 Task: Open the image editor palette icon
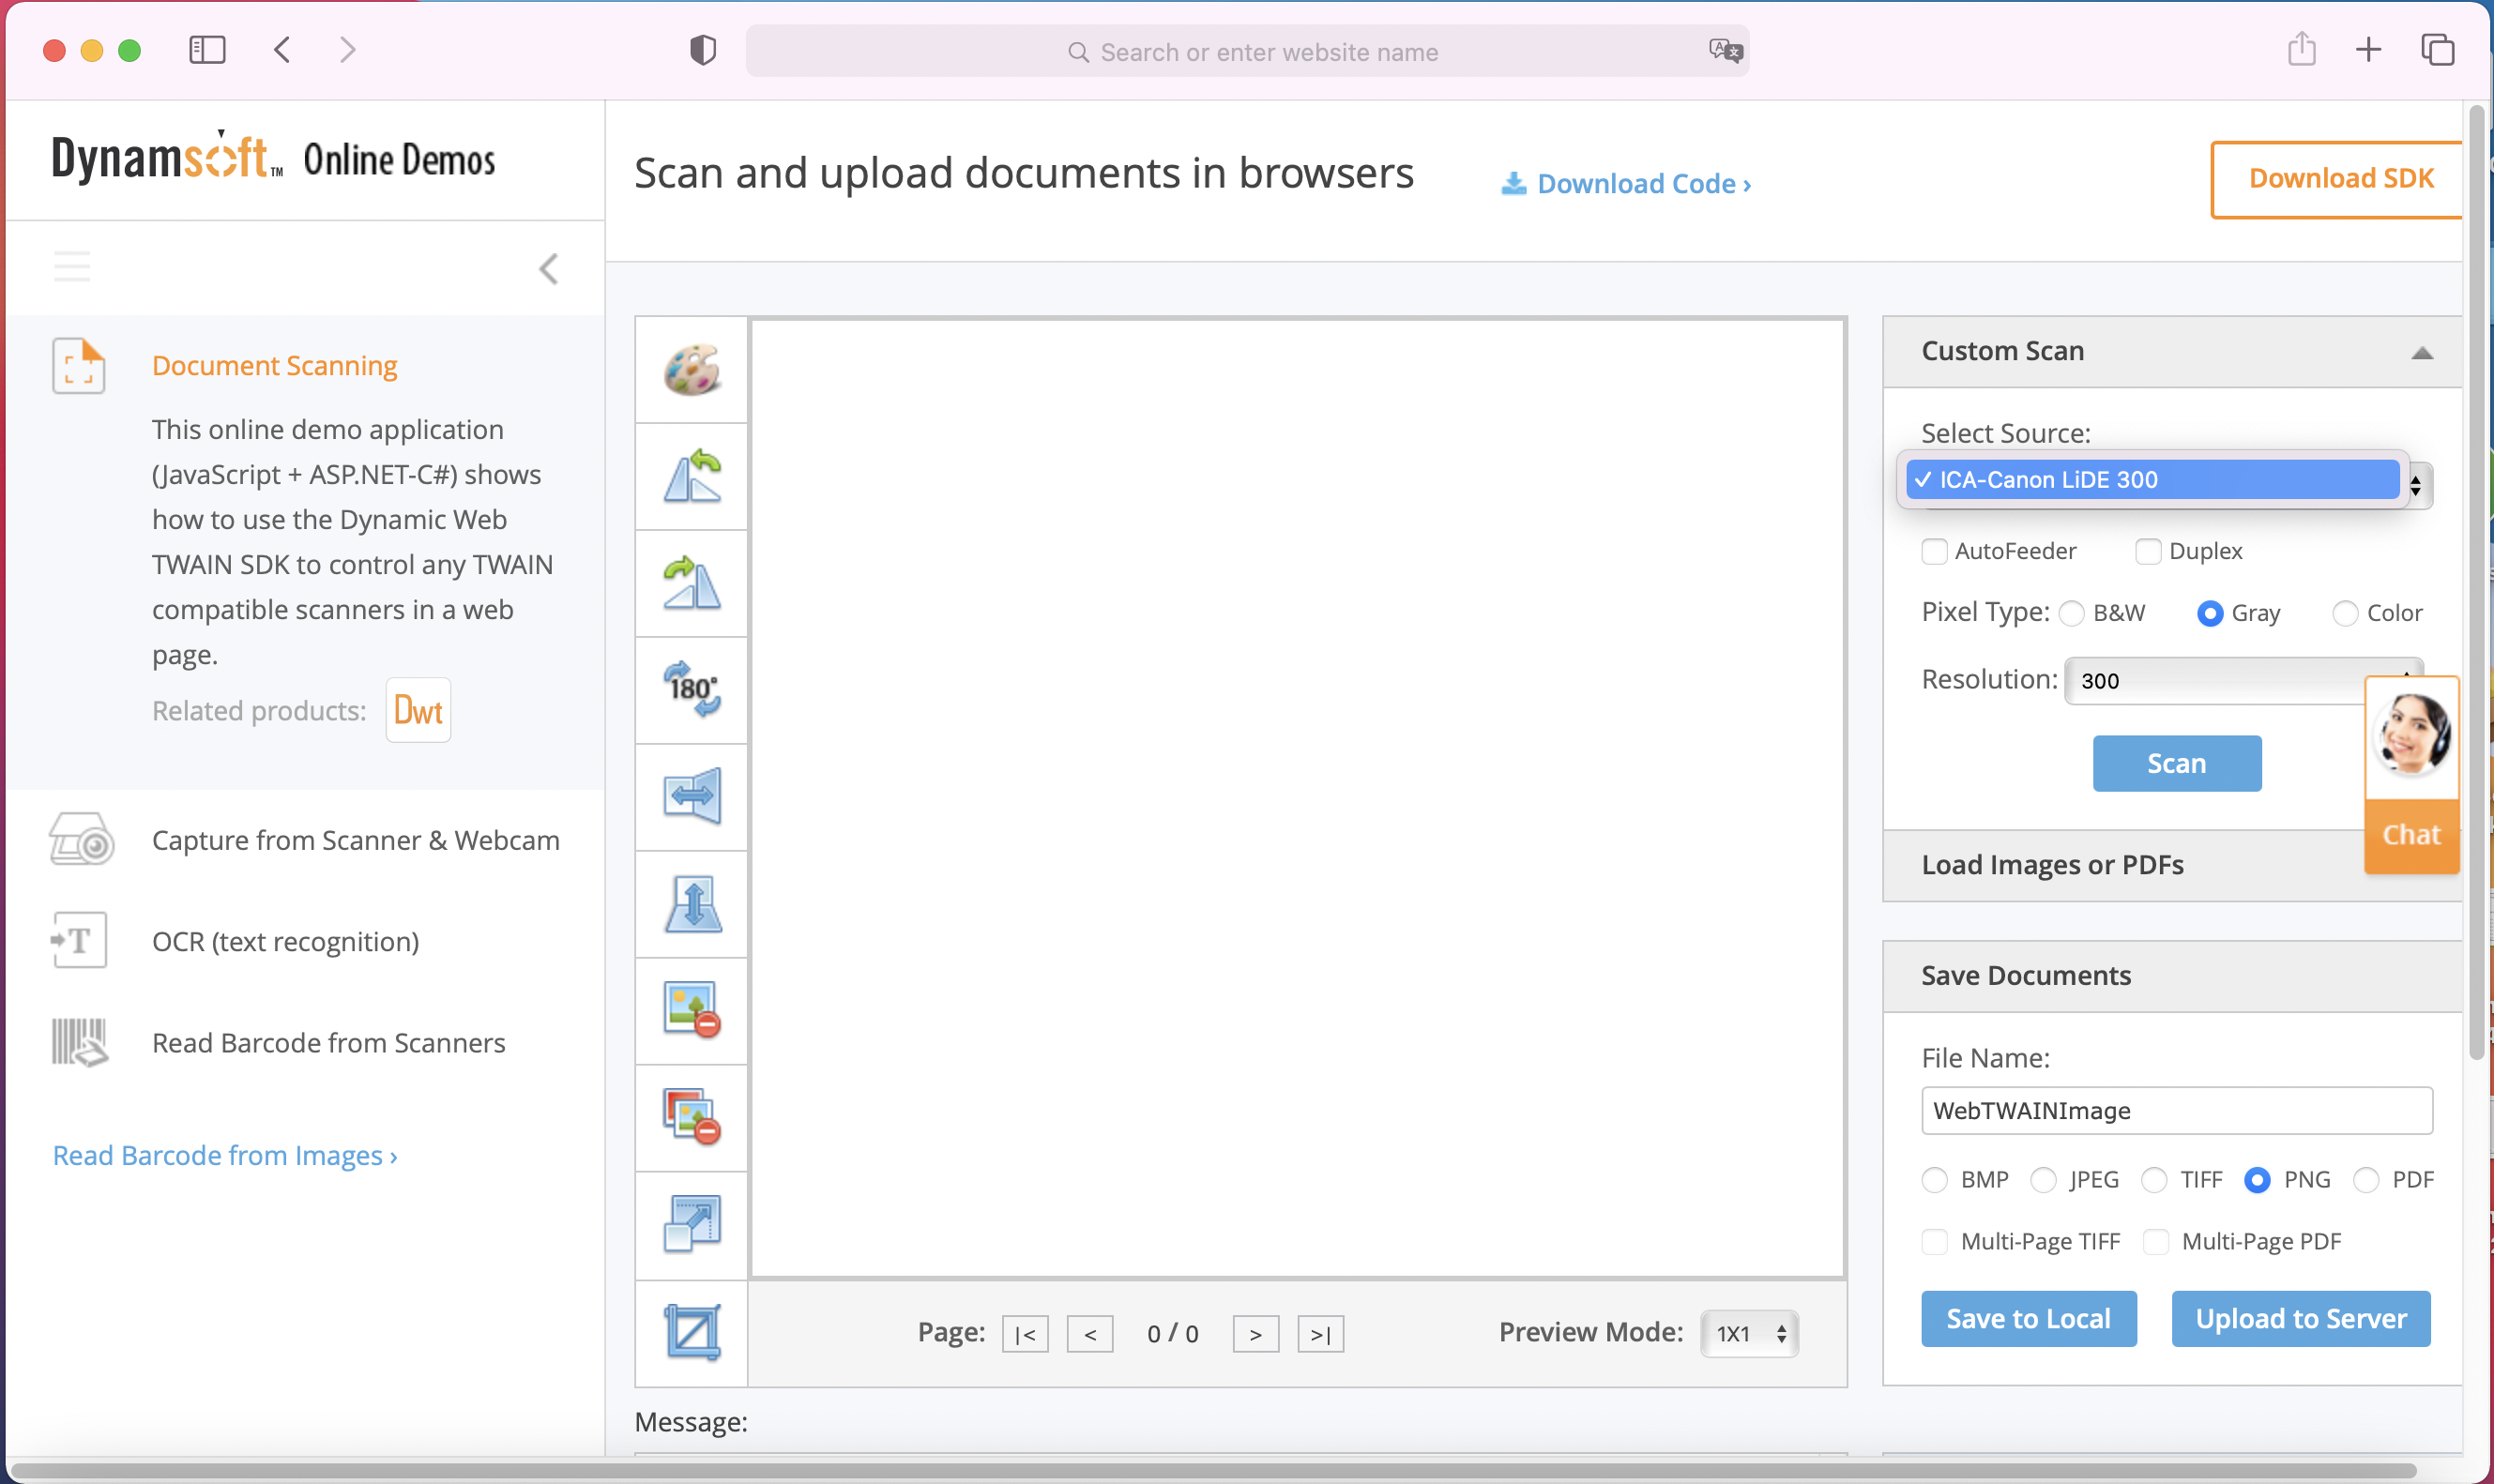pos(691,370)
